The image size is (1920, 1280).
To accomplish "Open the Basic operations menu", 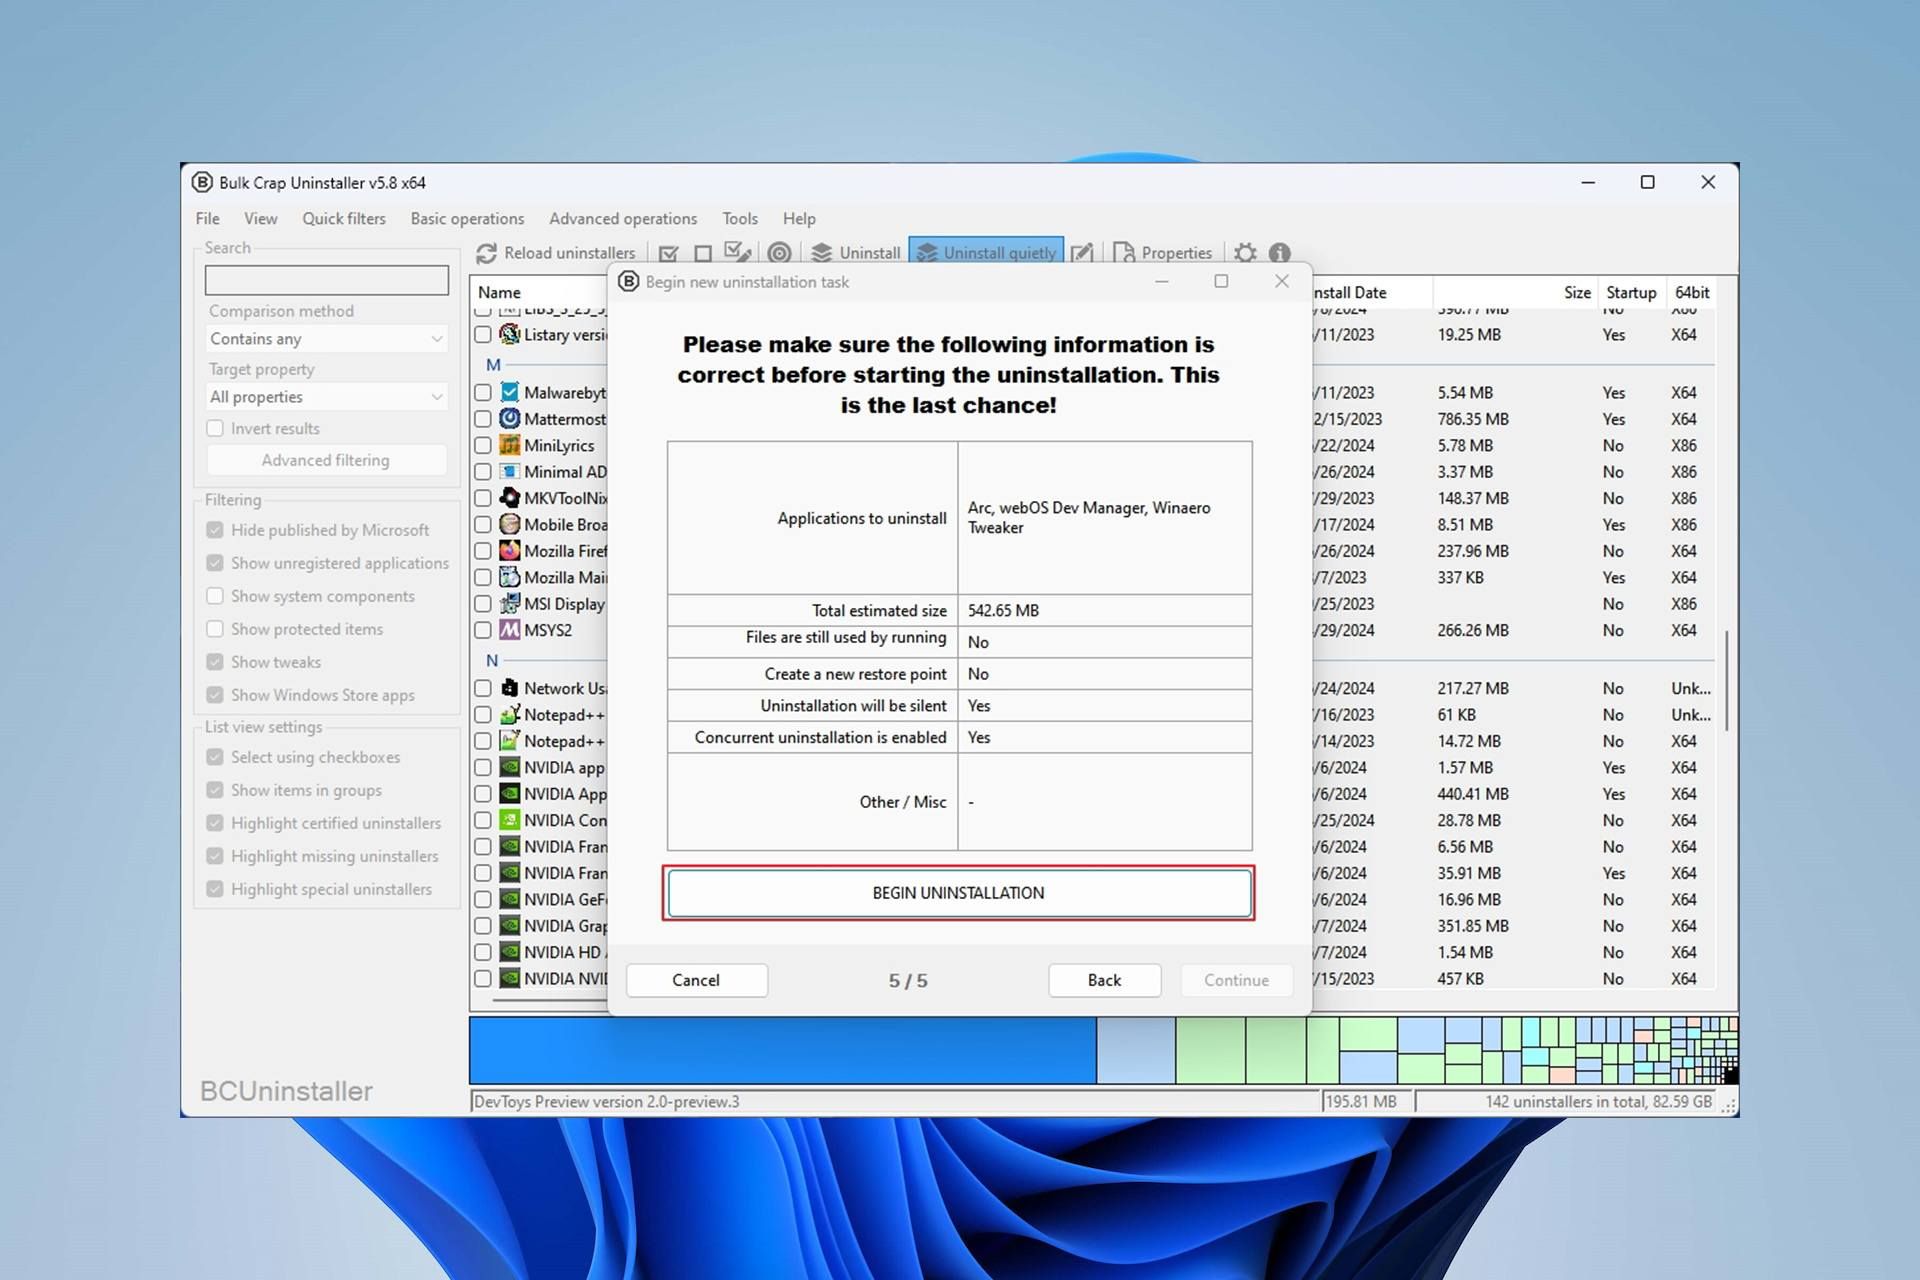I will tap(467, 218).
